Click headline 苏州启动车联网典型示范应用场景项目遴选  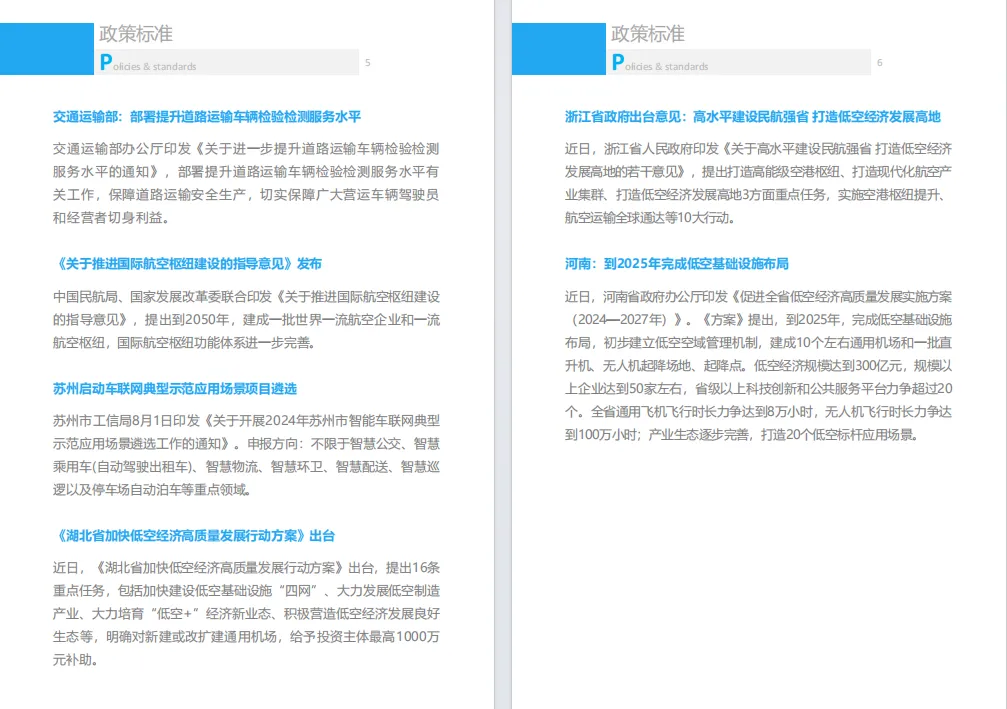click(175, 389)
